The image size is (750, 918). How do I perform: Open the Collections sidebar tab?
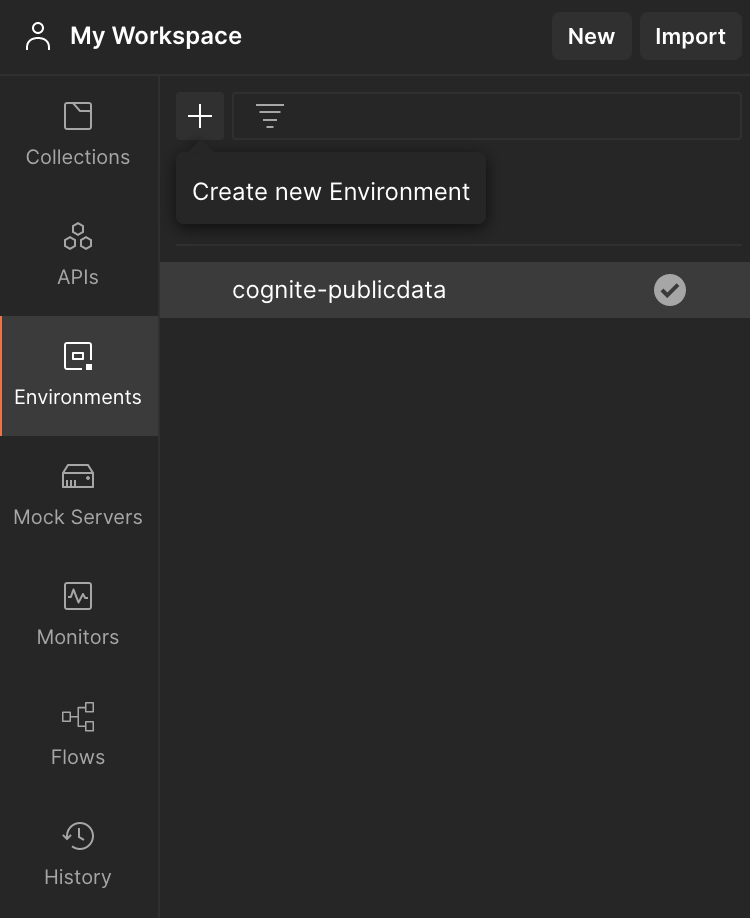(x=78, y=136)
